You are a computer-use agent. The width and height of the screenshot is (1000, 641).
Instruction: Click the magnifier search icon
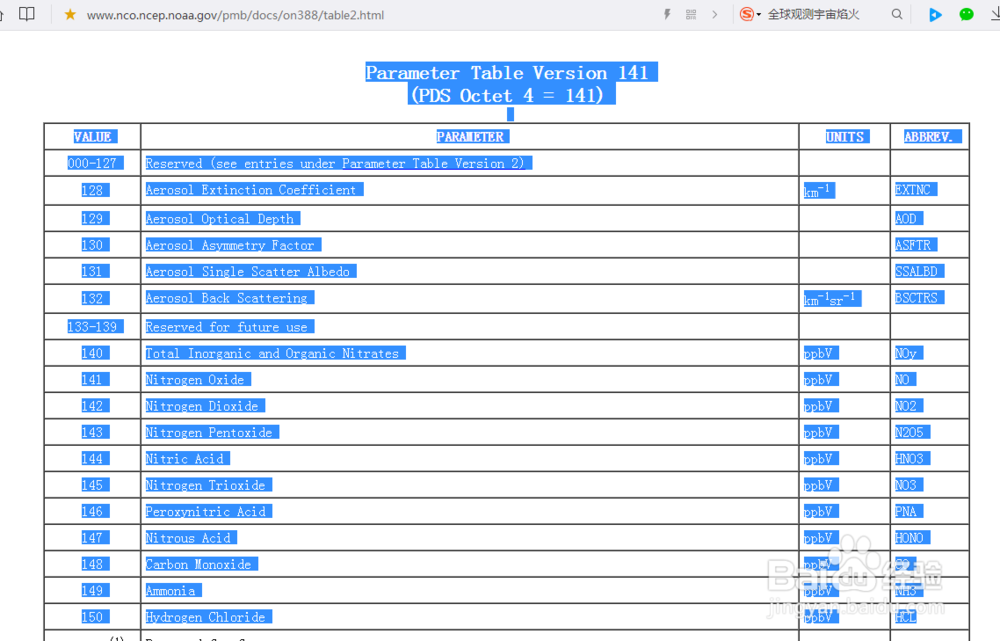point(897,14)
